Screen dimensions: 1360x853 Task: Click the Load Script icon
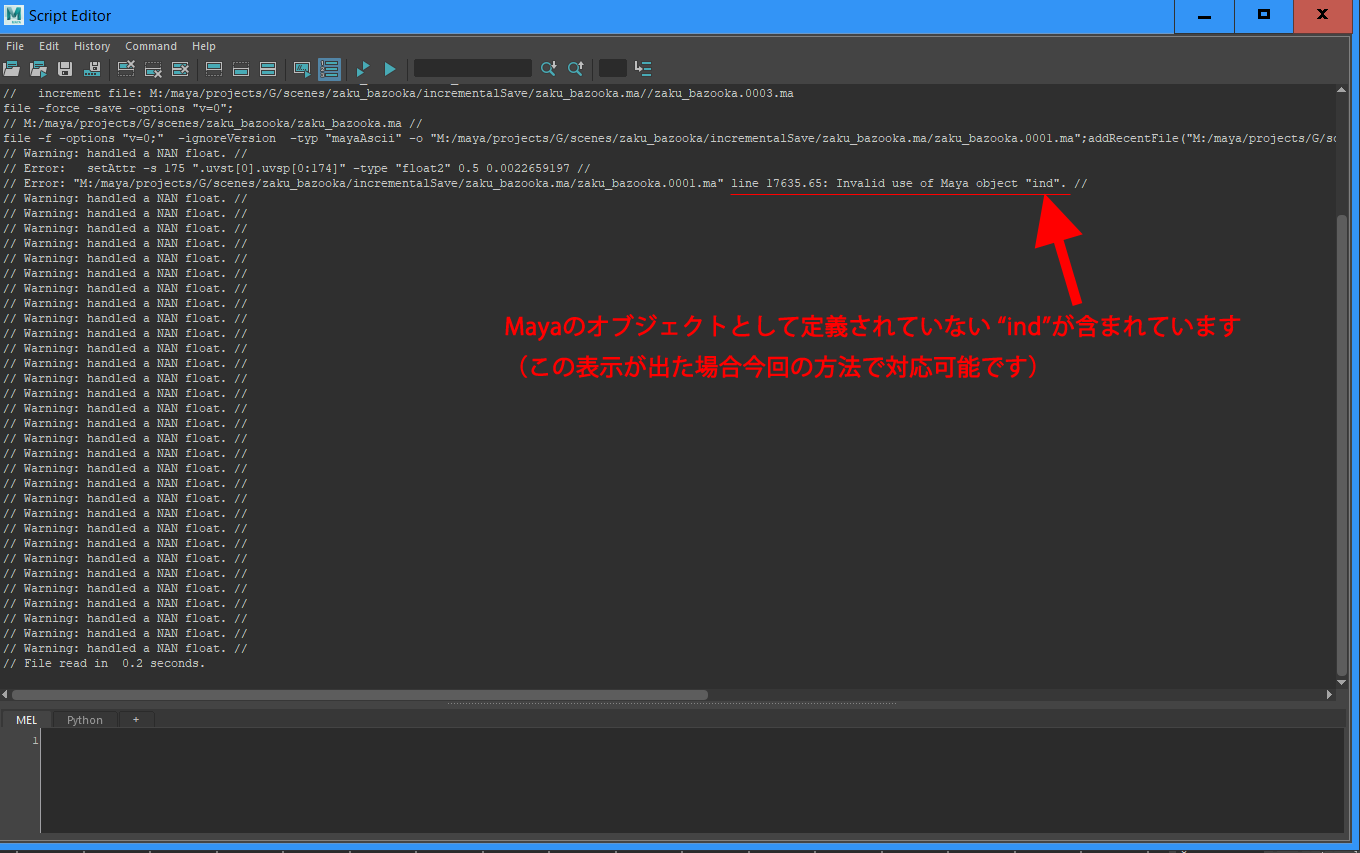(12, 69)
